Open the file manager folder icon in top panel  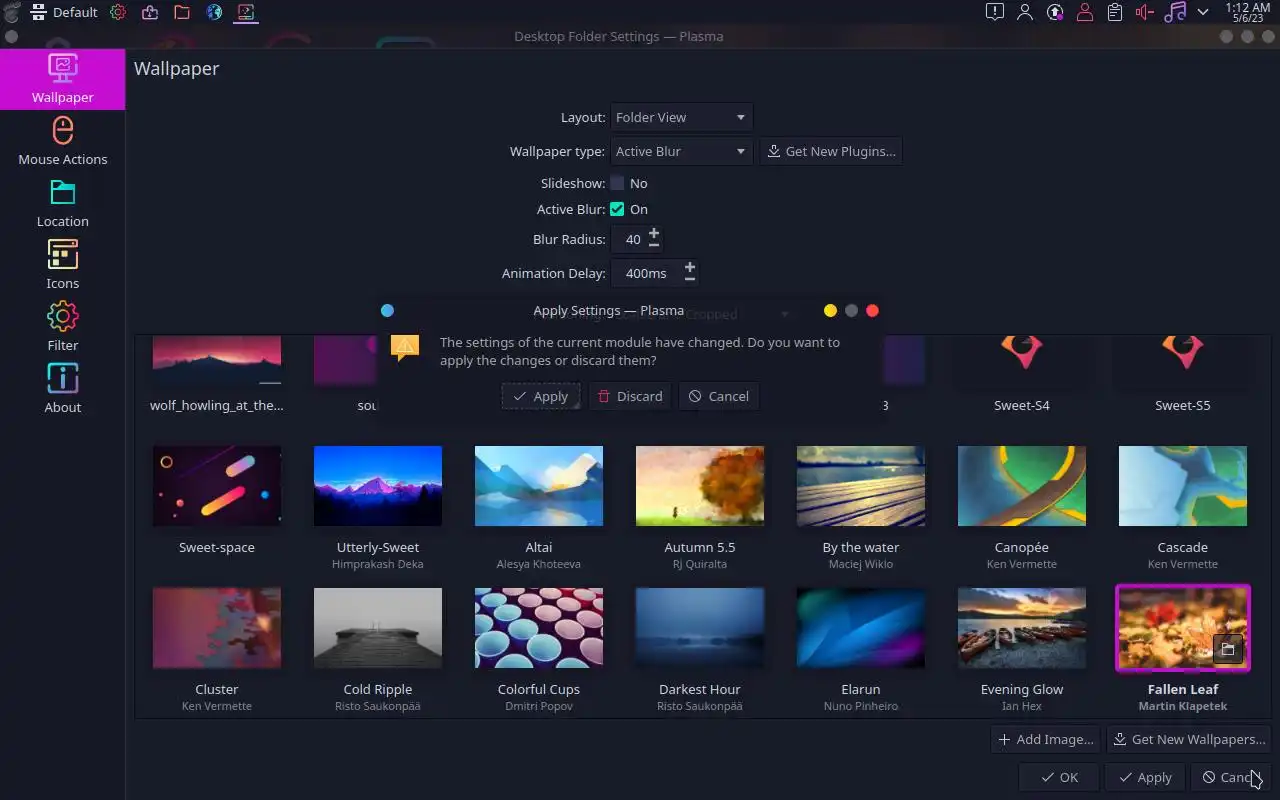click(x=182, y=12)
